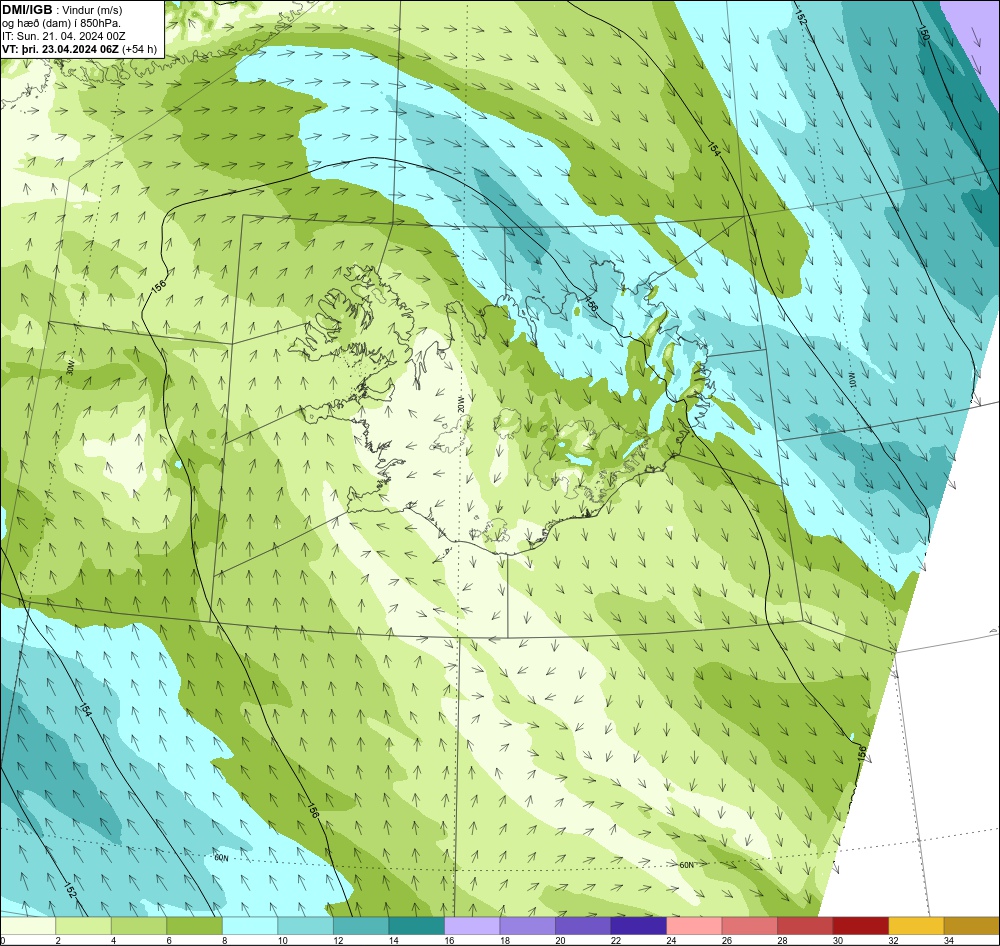Select the 4–6 m/s green legend swatch
Viewport: 1000px width, 946px height.
tap(139, 926)
